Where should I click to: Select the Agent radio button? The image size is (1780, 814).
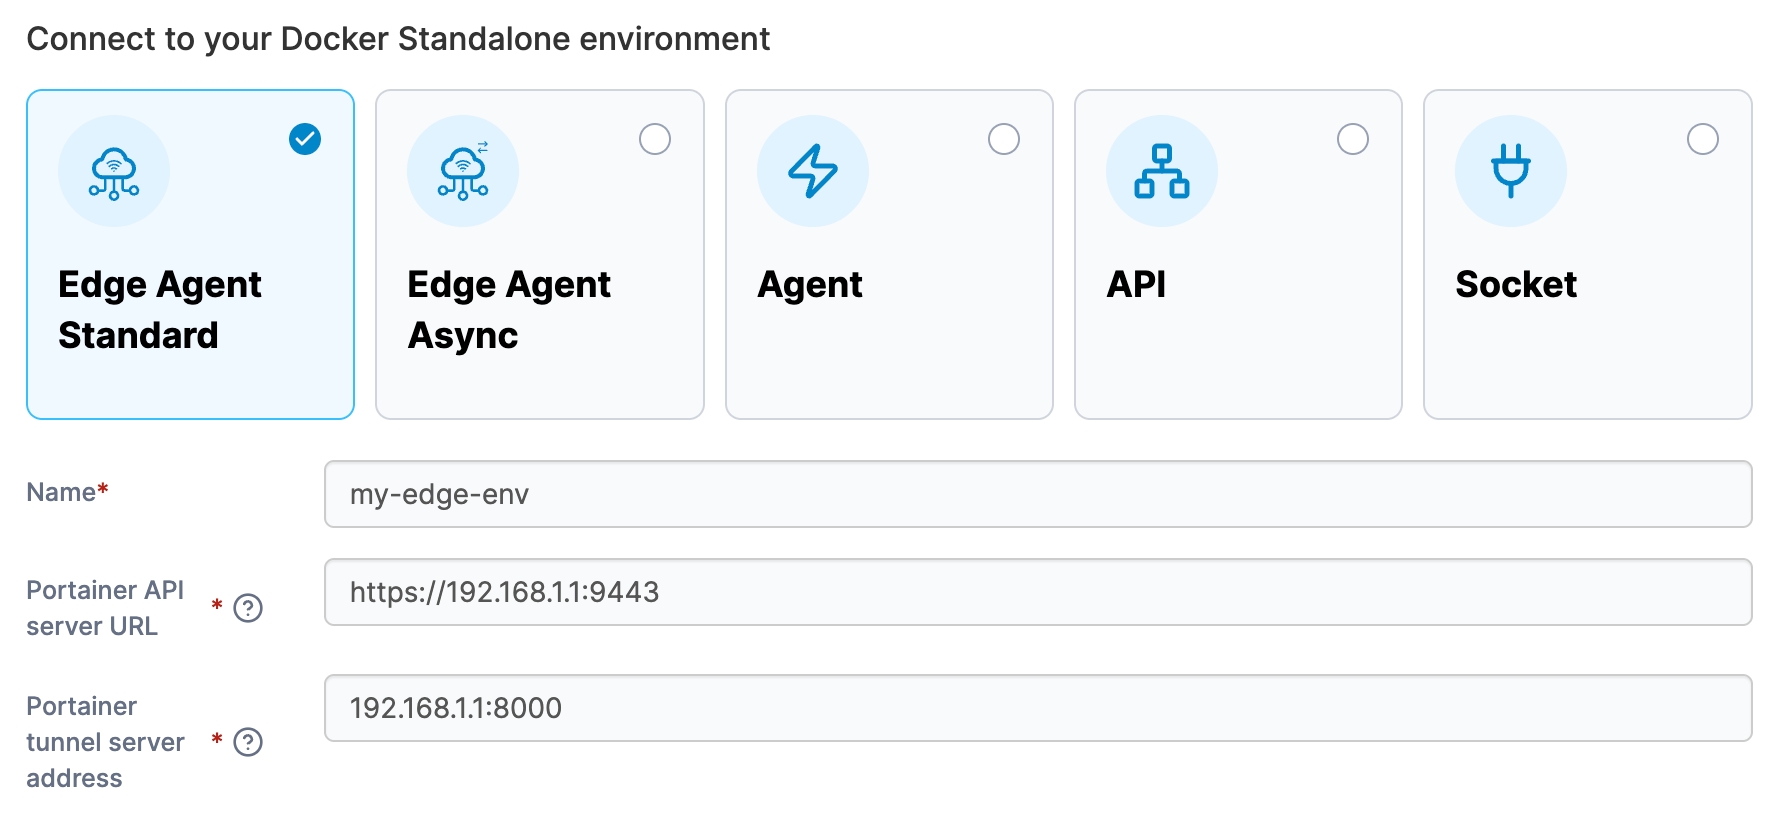tap(1004, 139)
